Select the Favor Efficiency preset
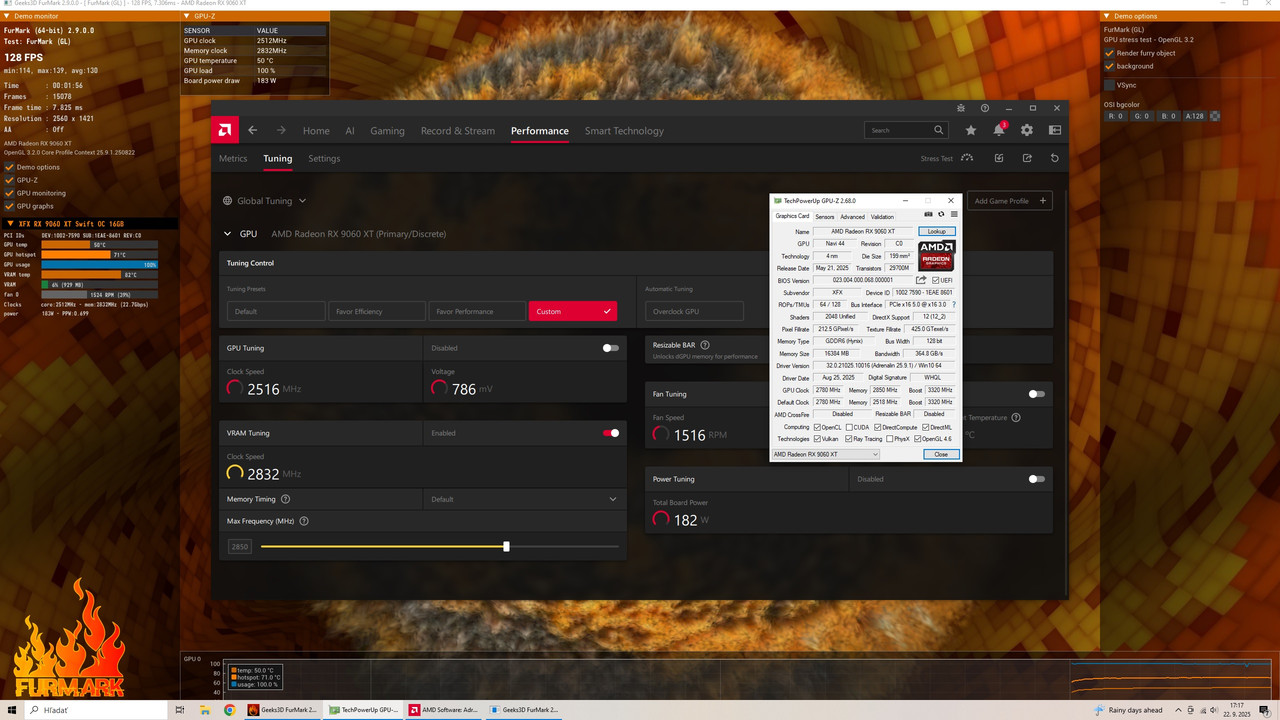The width and height of the screenshot is (1280, 720). (377, 311)
